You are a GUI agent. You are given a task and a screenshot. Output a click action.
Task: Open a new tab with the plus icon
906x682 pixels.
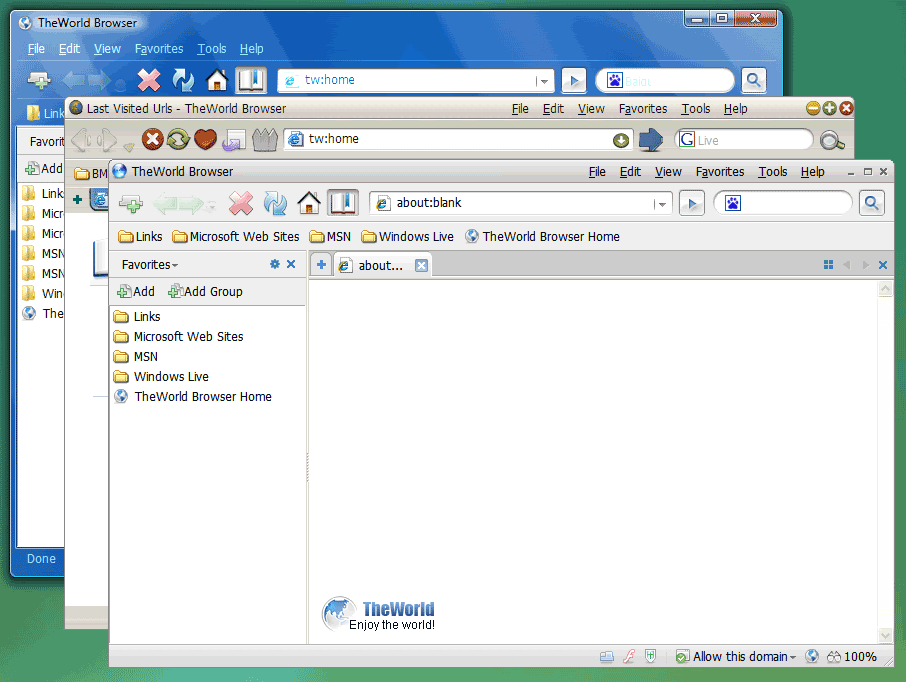[321, 265]
